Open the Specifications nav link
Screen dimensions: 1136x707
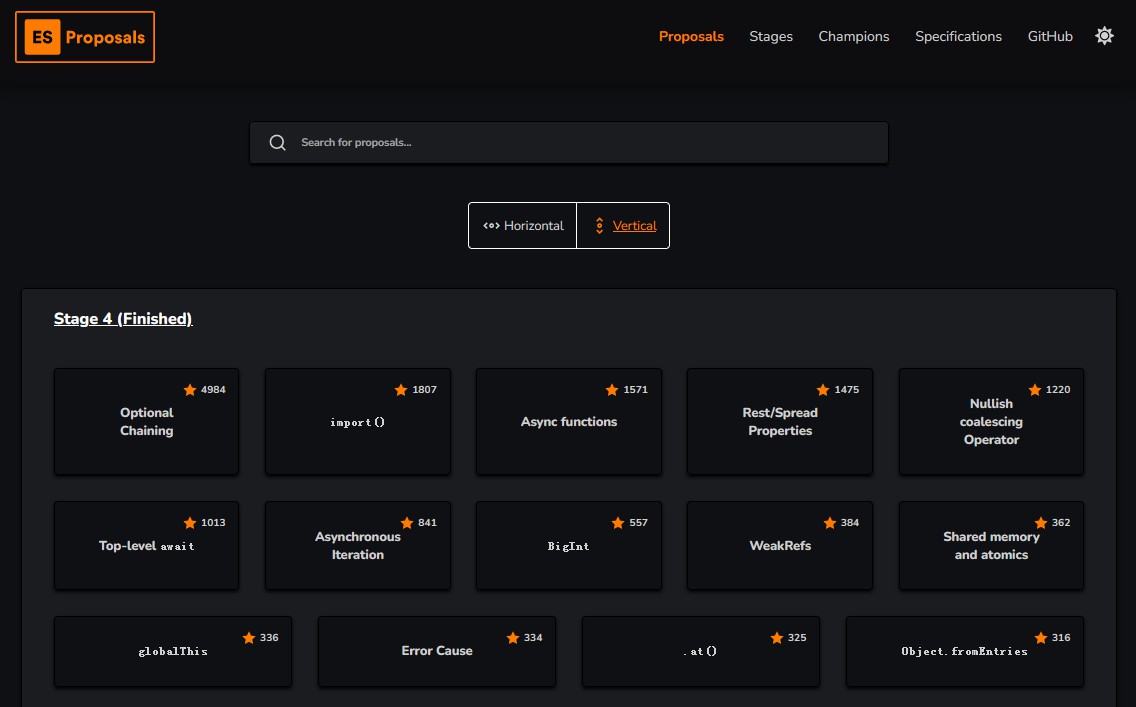[958, 36]
